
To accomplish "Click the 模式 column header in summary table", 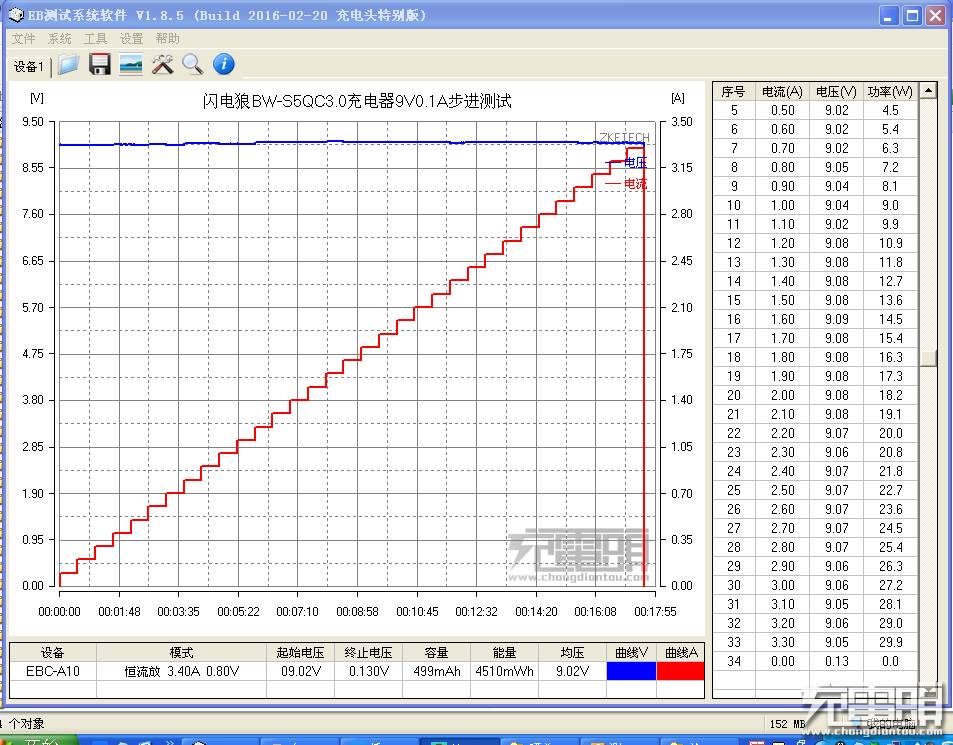I will click(181, 653).
